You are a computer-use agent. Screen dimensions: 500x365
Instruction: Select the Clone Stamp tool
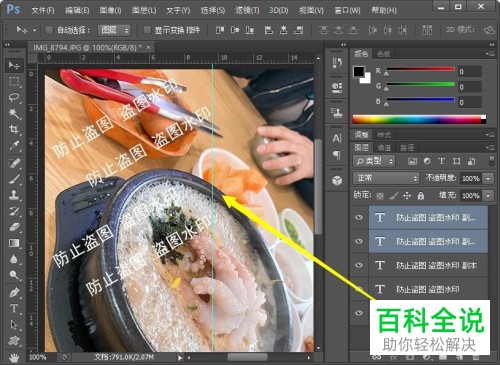tap(14, 195)
